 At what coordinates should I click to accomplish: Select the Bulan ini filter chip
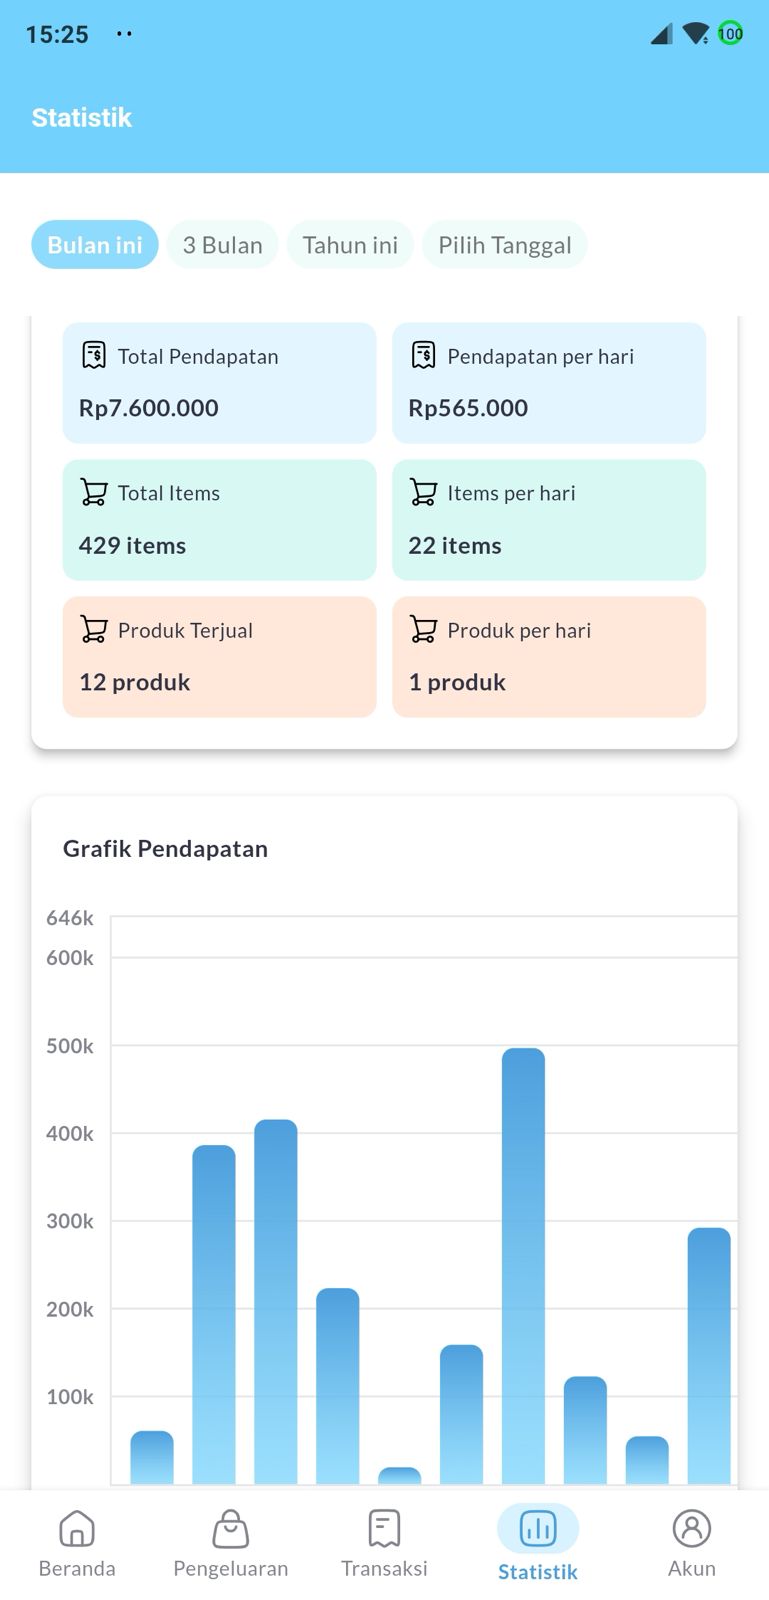[95, 245]
